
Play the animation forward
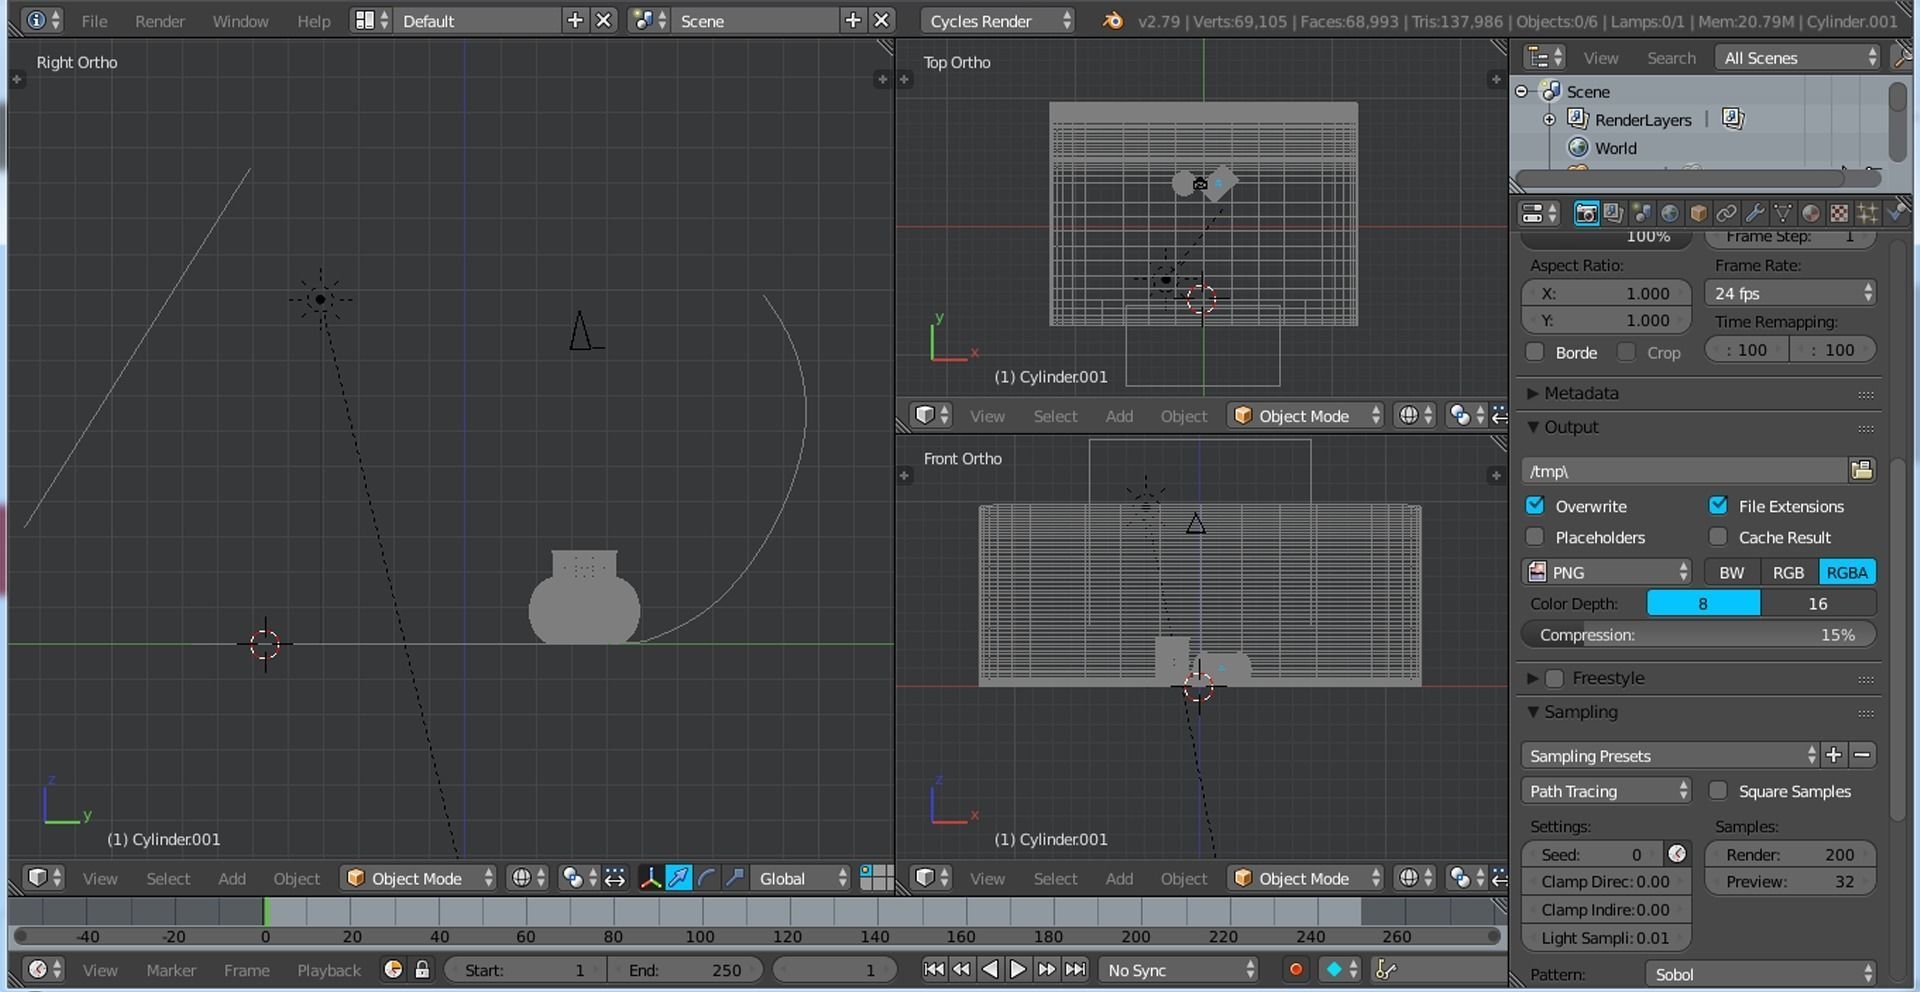(1018, 969)
